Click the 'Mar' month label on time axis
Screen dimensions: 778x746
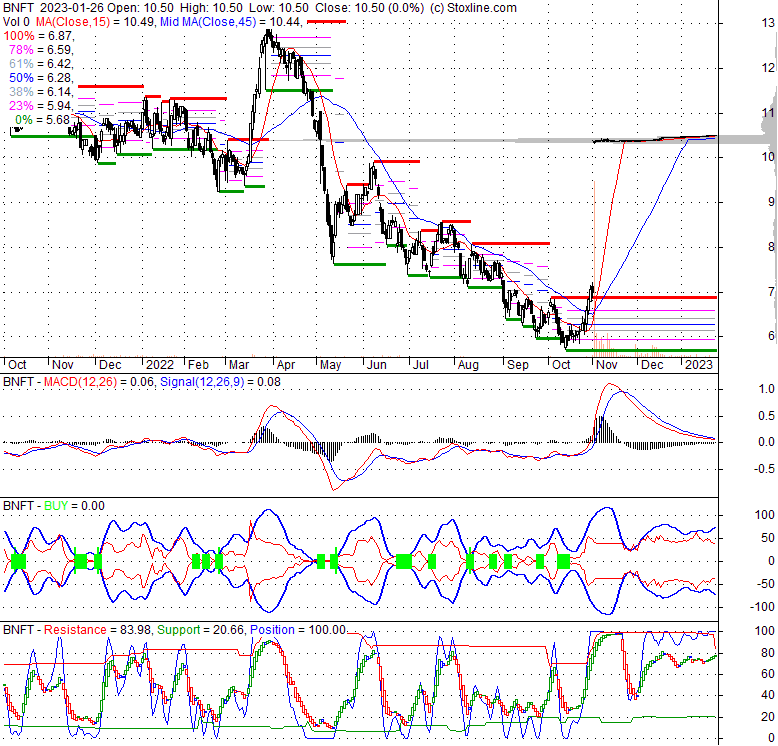point(239,365)
